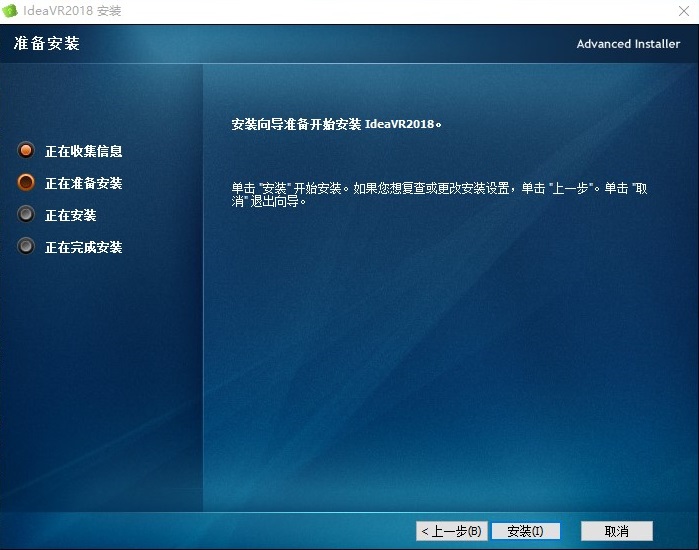Screen dimensions: 699x550
Task: Click the 正在准备安装 step indicator
Action: (26, 182)
